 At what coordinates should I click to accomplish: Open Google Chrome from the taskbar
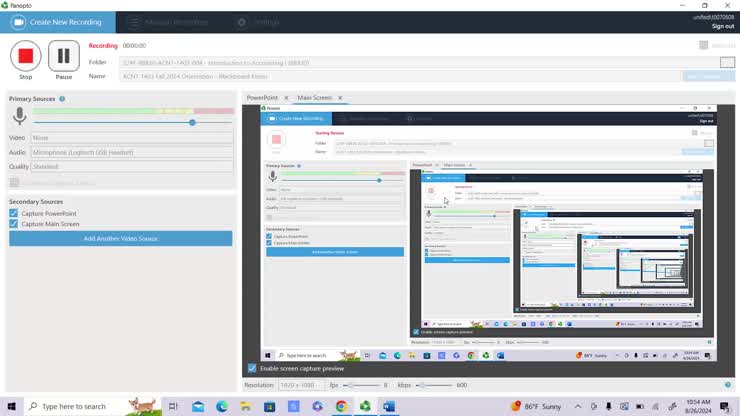[x=341, y=406]
